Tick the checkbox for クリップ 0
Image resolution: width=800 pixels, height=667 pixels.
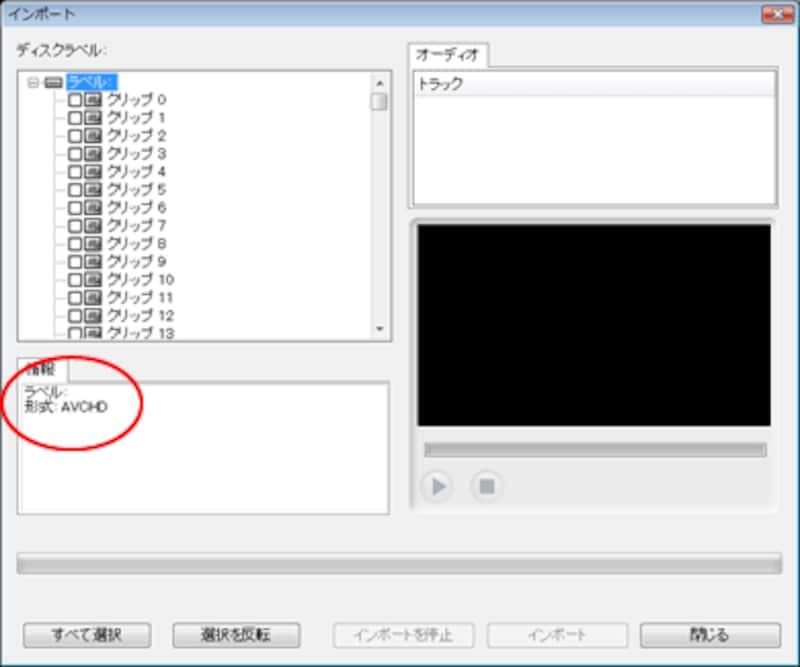[75, 100]
